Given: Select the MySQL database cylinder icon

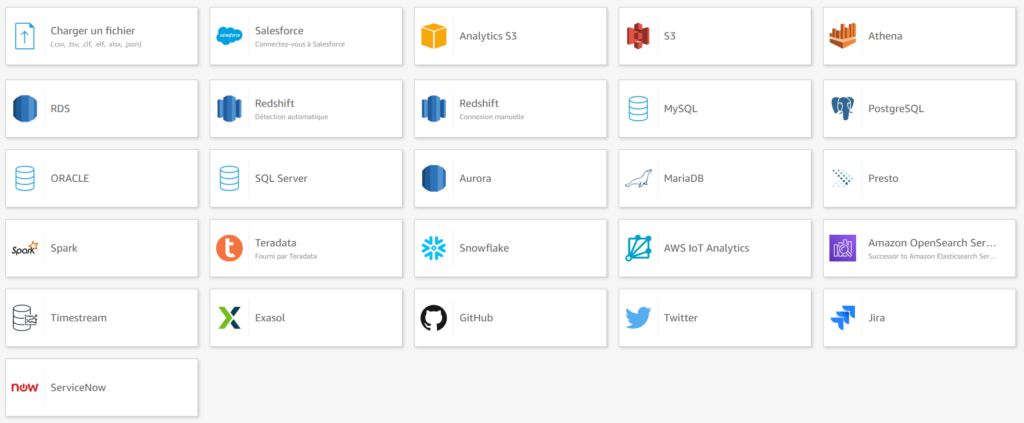Looking at the screenshot, I should pos(638,108).
